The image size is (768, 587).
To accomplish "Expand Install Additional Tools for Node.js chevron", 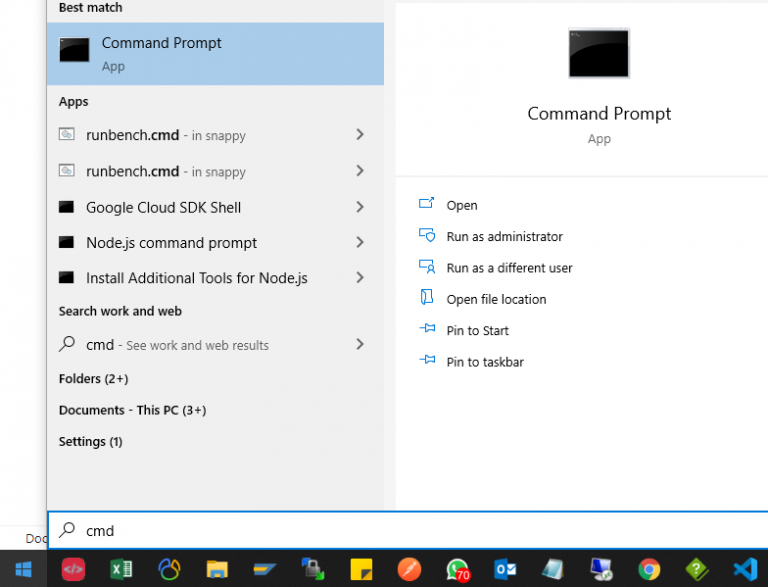I will click(x=360, y=277).
